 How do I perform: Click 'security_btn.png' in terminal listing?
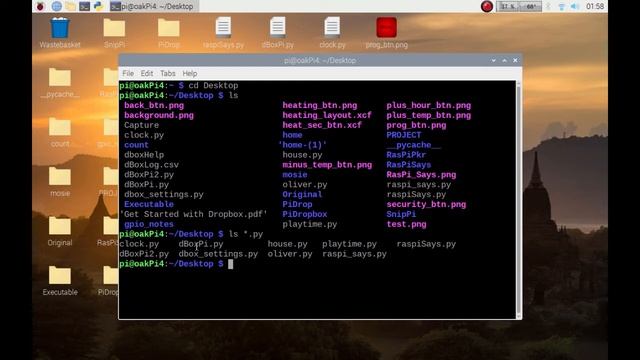426,204
